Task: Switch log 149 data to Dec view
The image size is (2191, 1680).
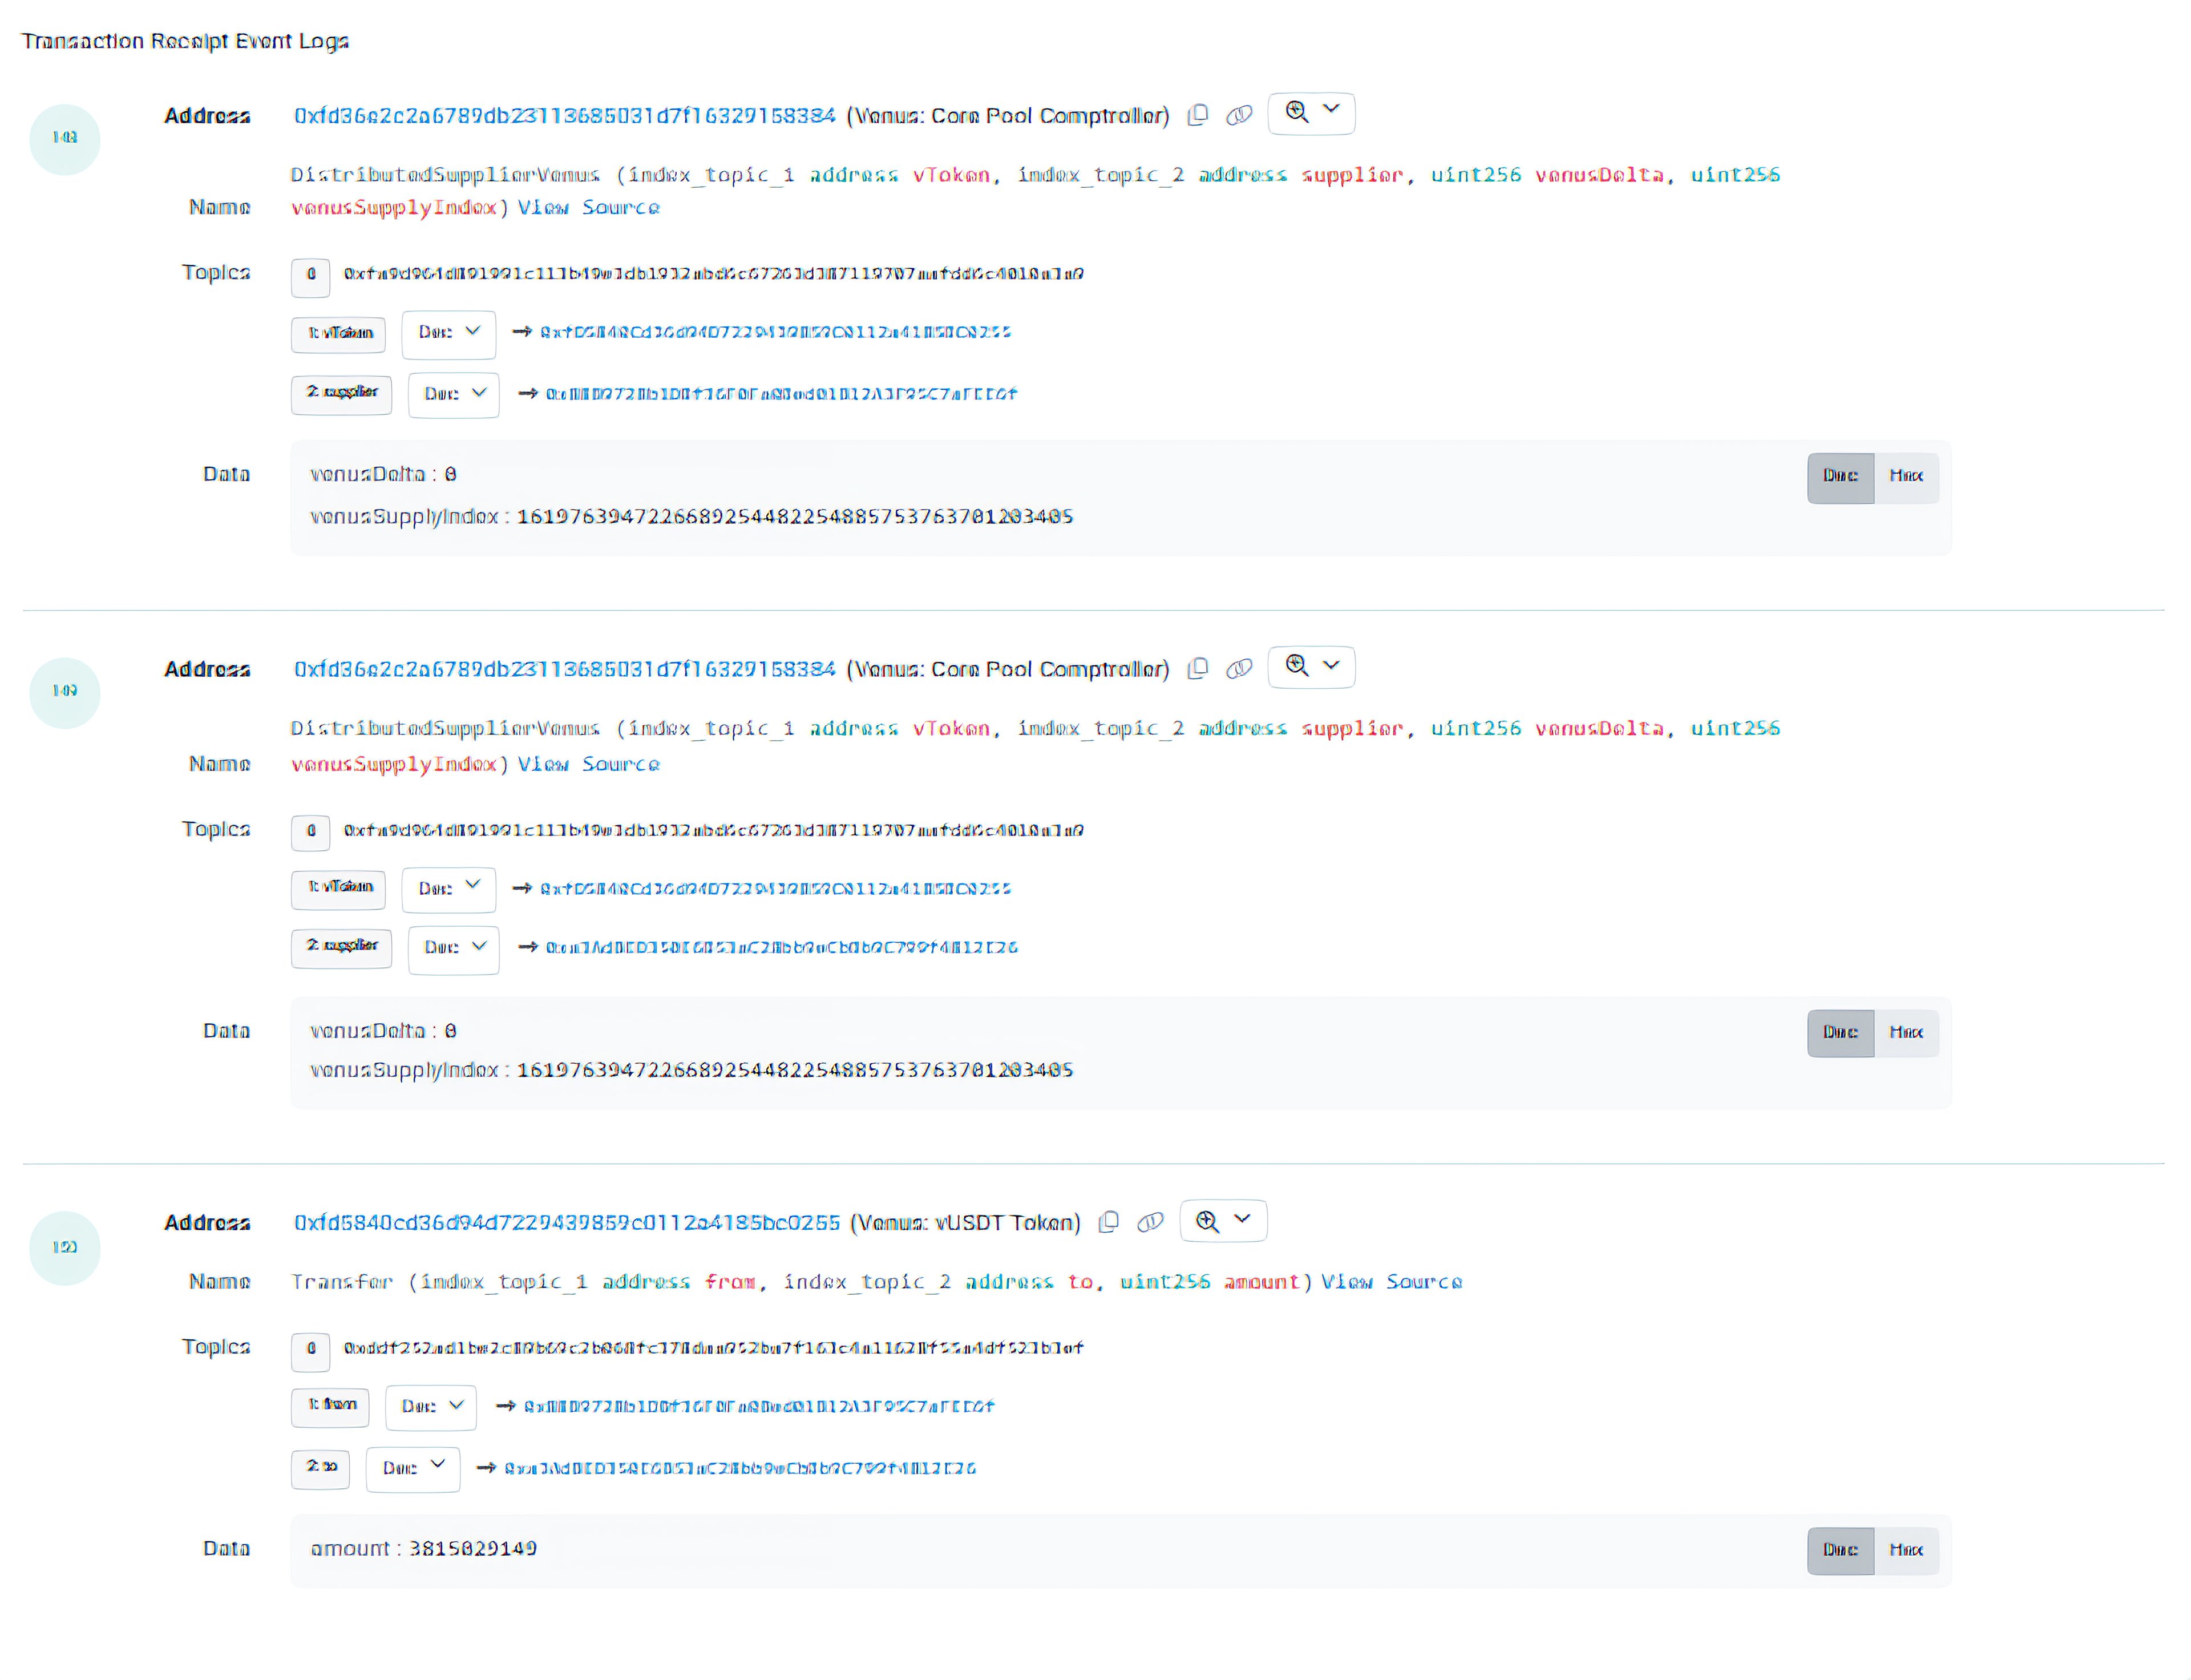Action: [x=1840, y=1033]
